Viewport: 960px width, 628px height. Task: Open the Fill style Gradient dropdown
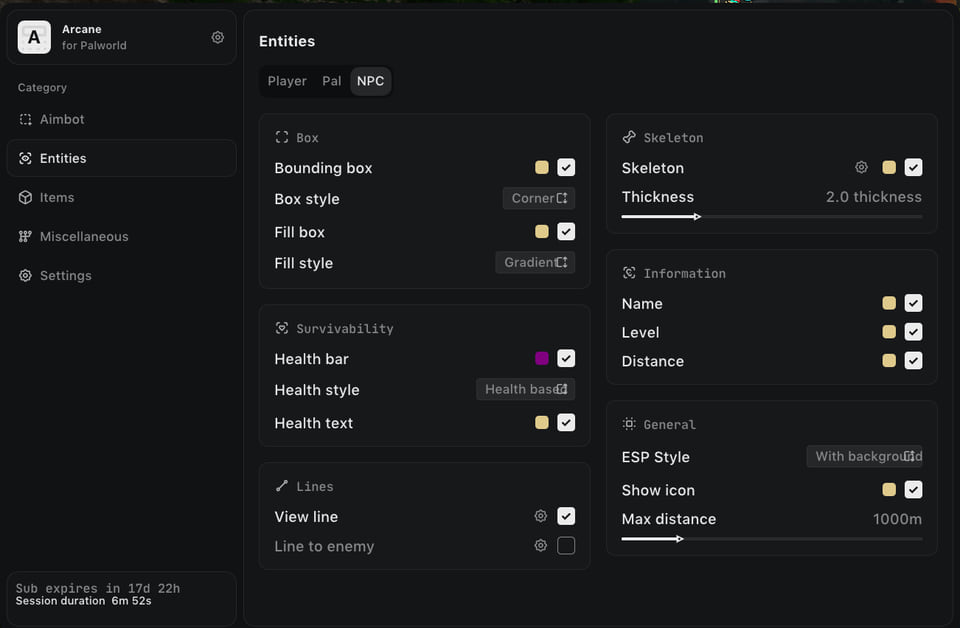535,263
